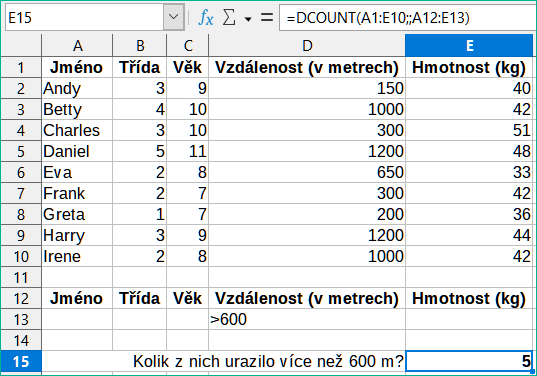Click Harry's weight value 44
537x376 pixels.
[x=469, y=236]
